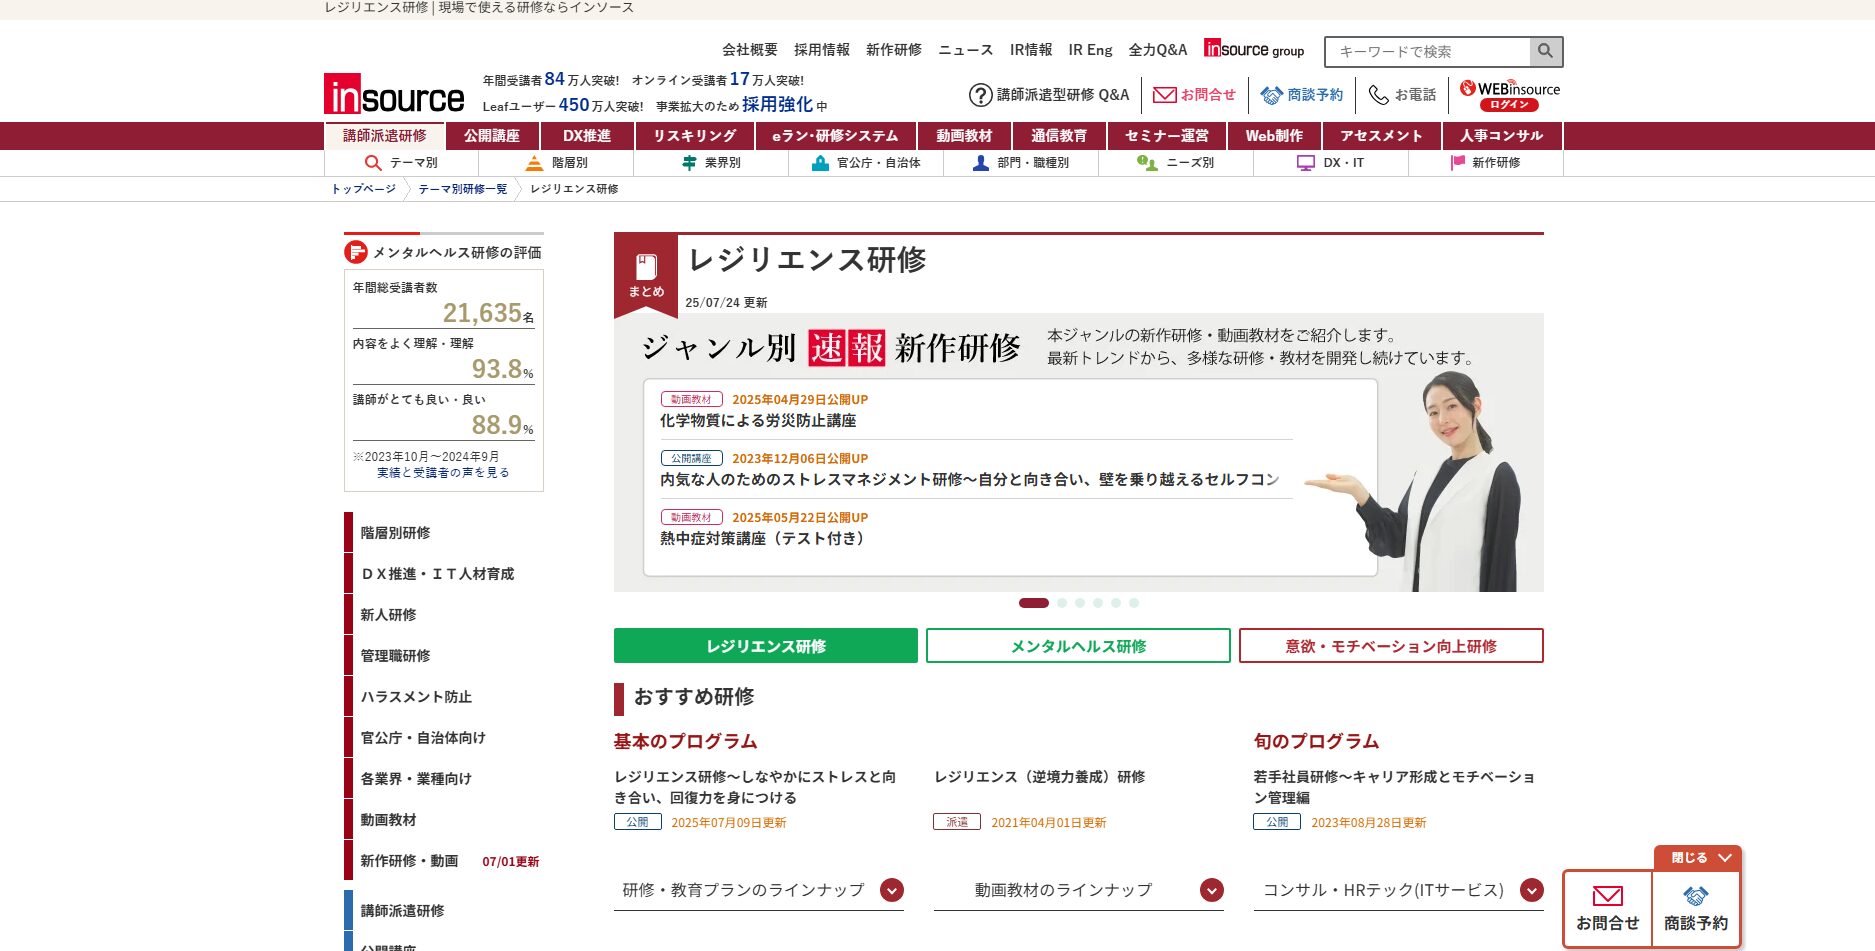The image size is (1875, 951).
Task: Select the last carousel dot
Action: (1134, 603)
